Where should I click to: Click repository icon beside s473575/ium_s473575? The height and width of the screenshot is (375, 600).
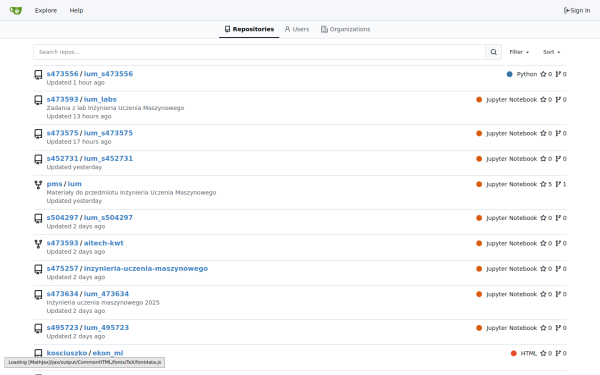click(38, 134)
